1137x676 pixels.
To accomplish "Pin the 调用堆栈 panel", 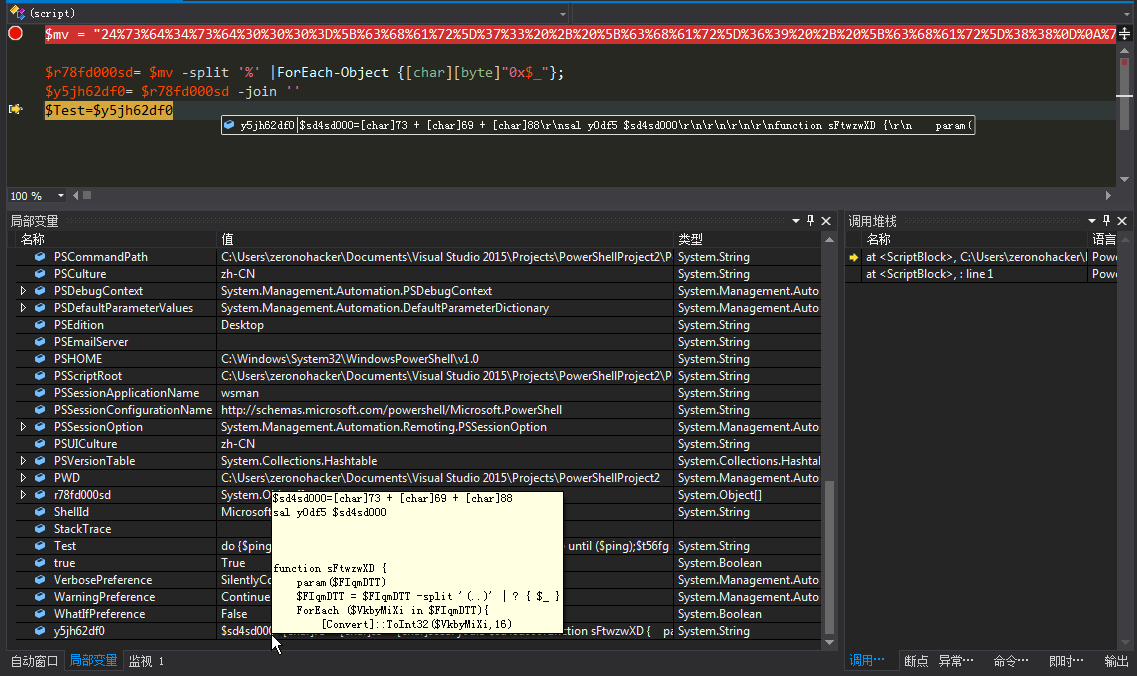I will click(1107, 220).
